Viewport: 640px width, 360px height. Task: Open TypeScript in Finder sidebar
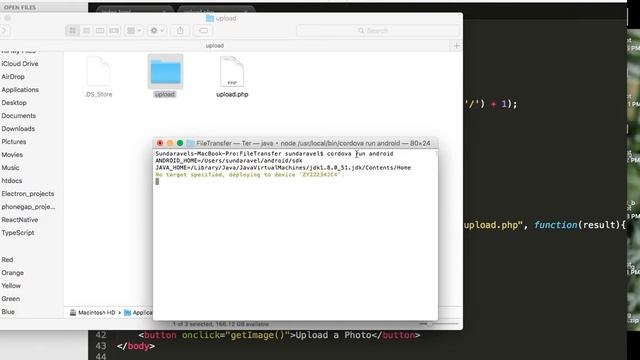18,233
